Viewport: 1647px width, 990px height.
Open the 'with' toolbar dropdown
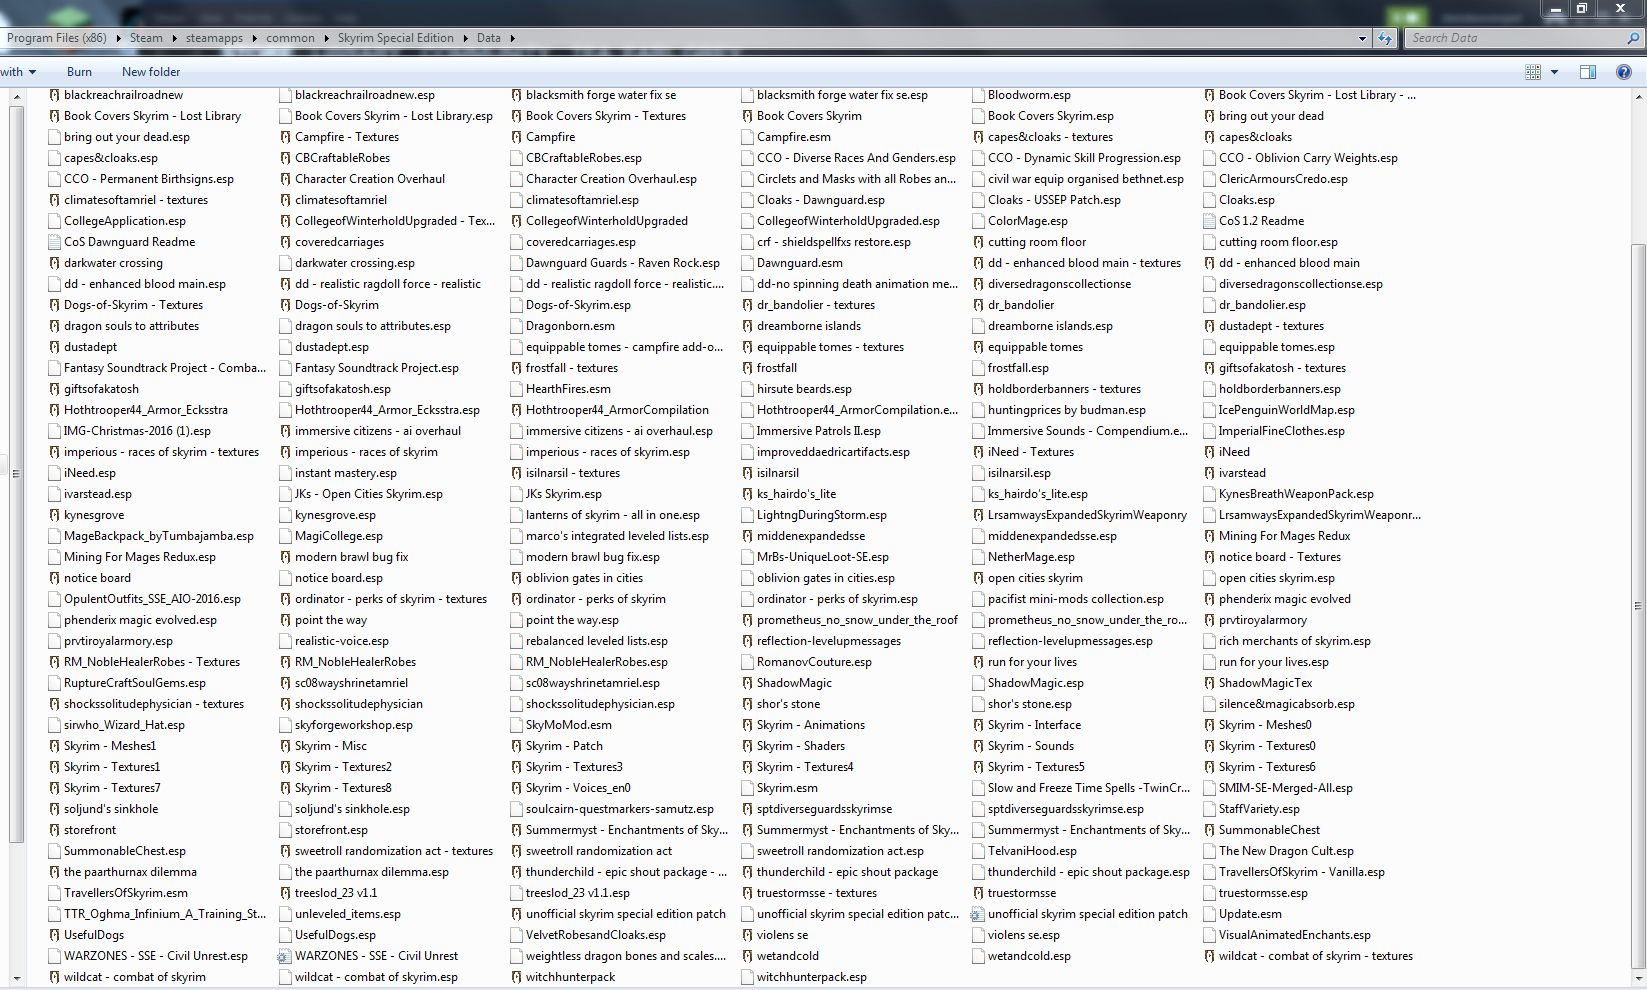click(19, 72)
